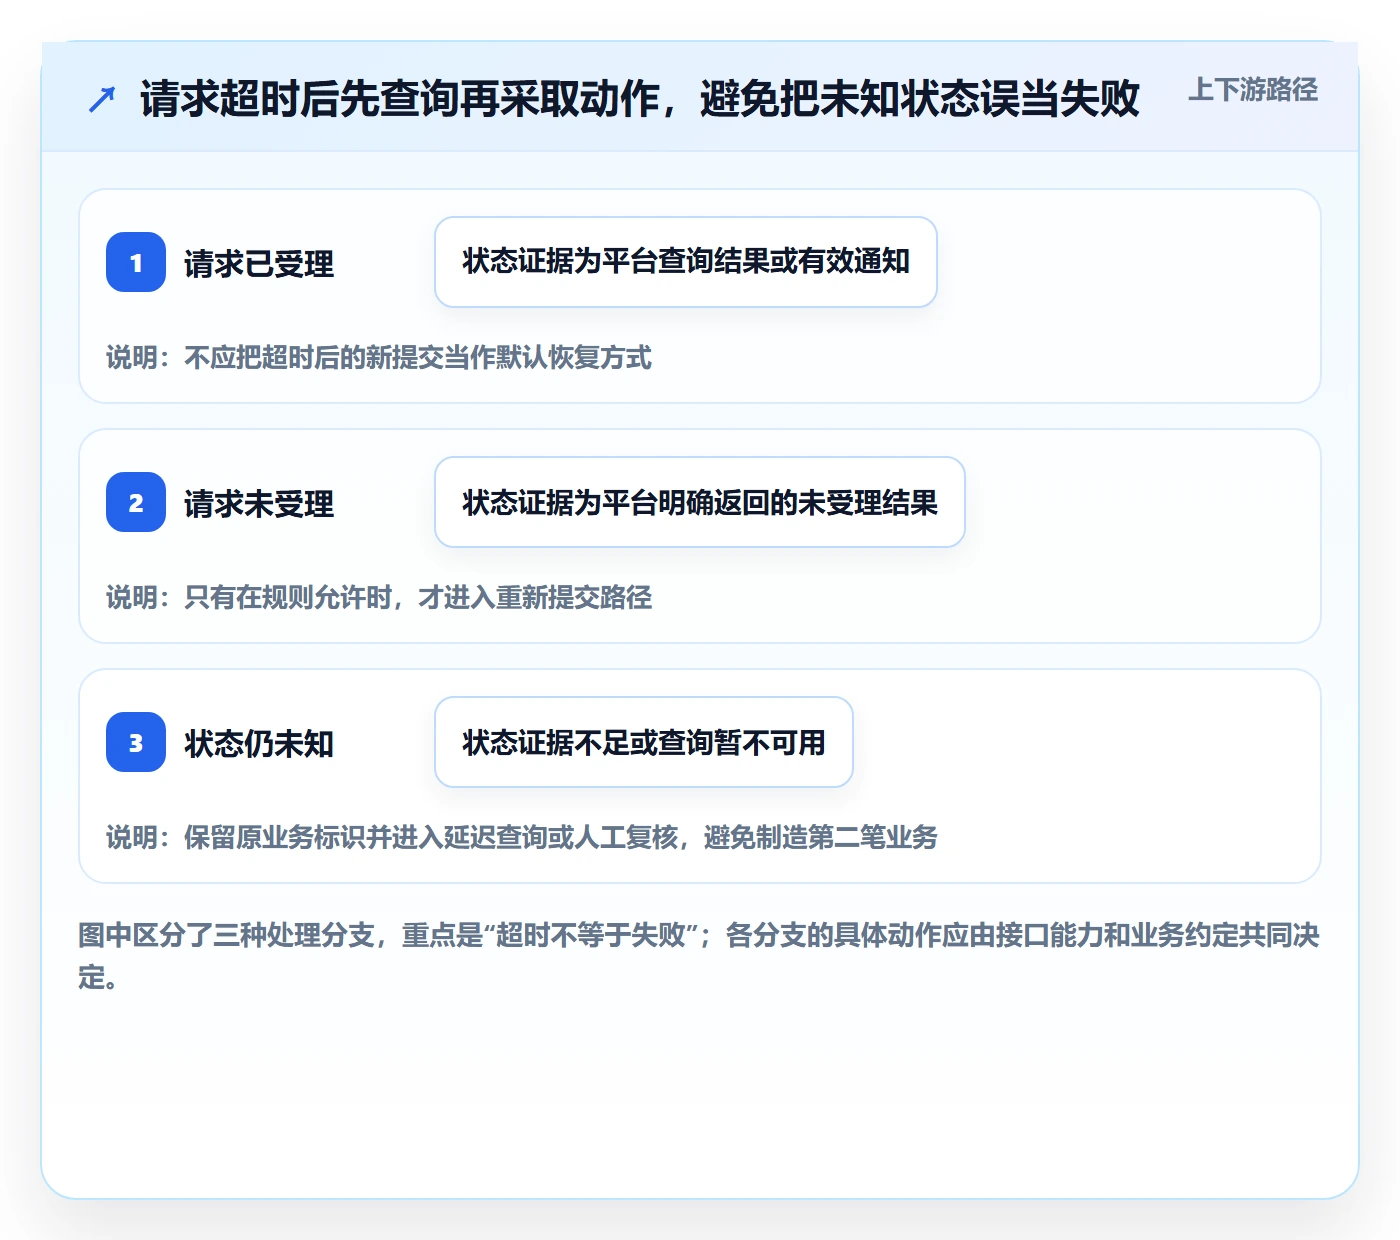Image resolution: width=1400 pixels, height=1240 pixels.
Task: Click the 请求未受理 heading
Action: pos(259,504)
